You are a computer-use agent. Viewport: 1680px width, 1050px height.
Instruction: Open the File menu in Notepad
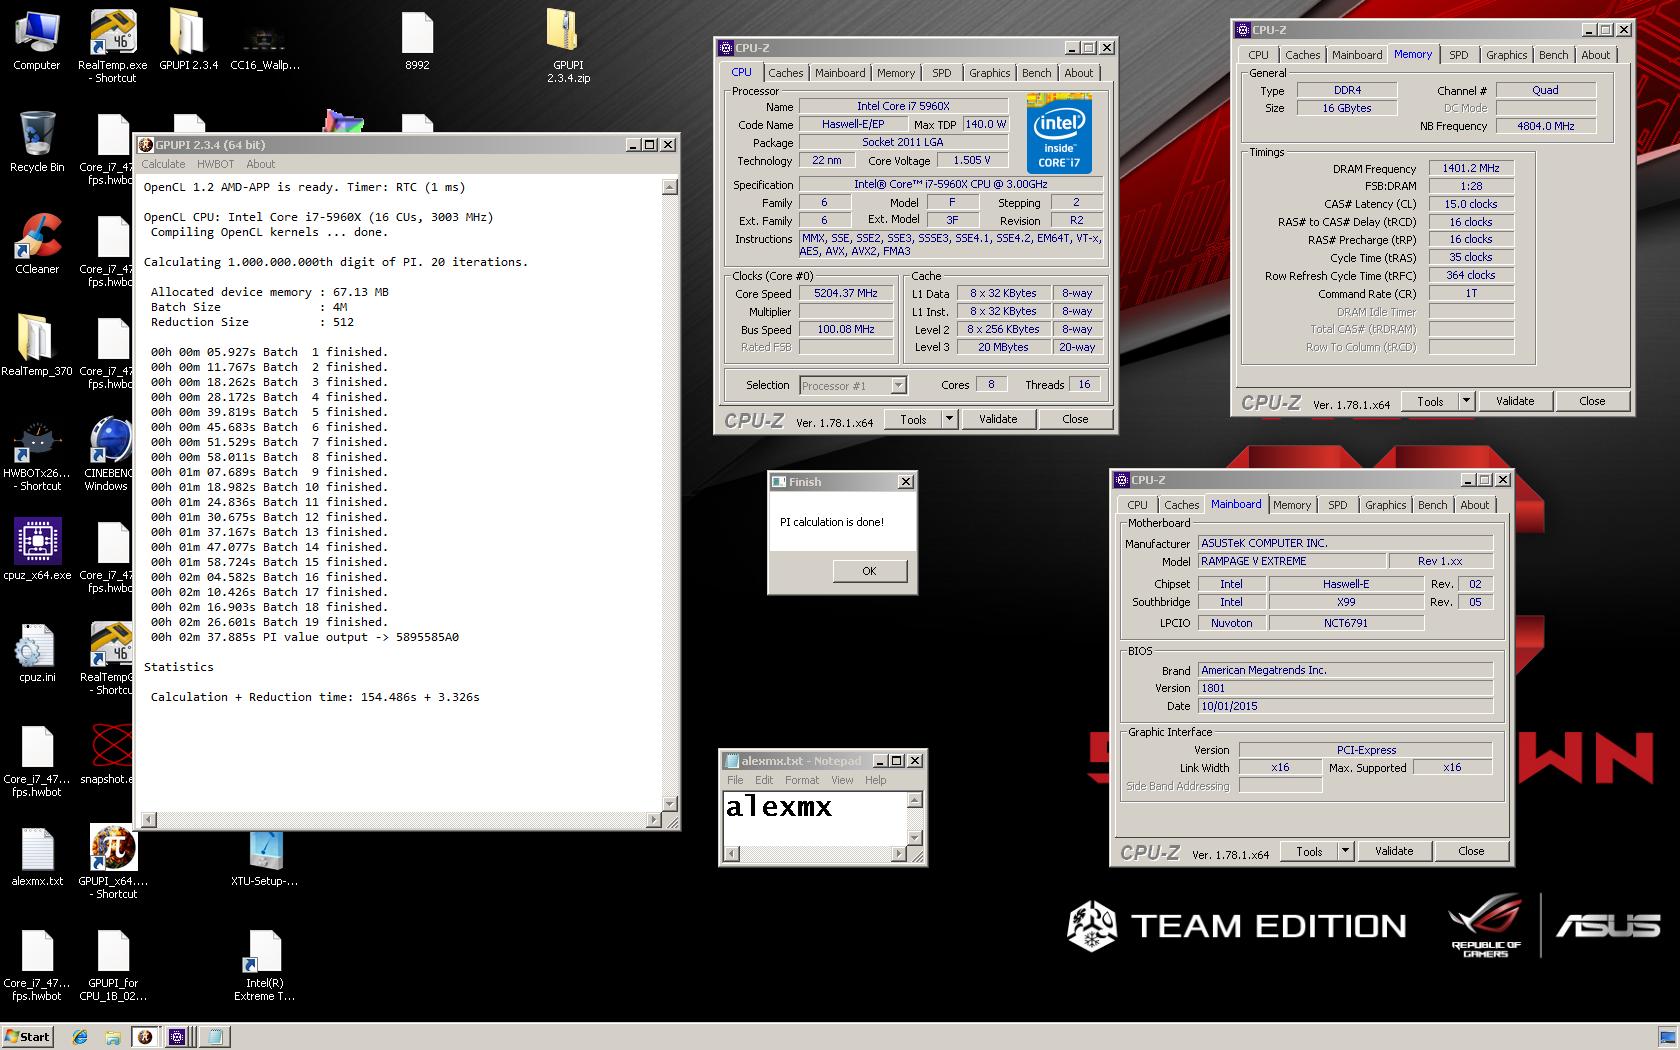click(x=735, y=780)
